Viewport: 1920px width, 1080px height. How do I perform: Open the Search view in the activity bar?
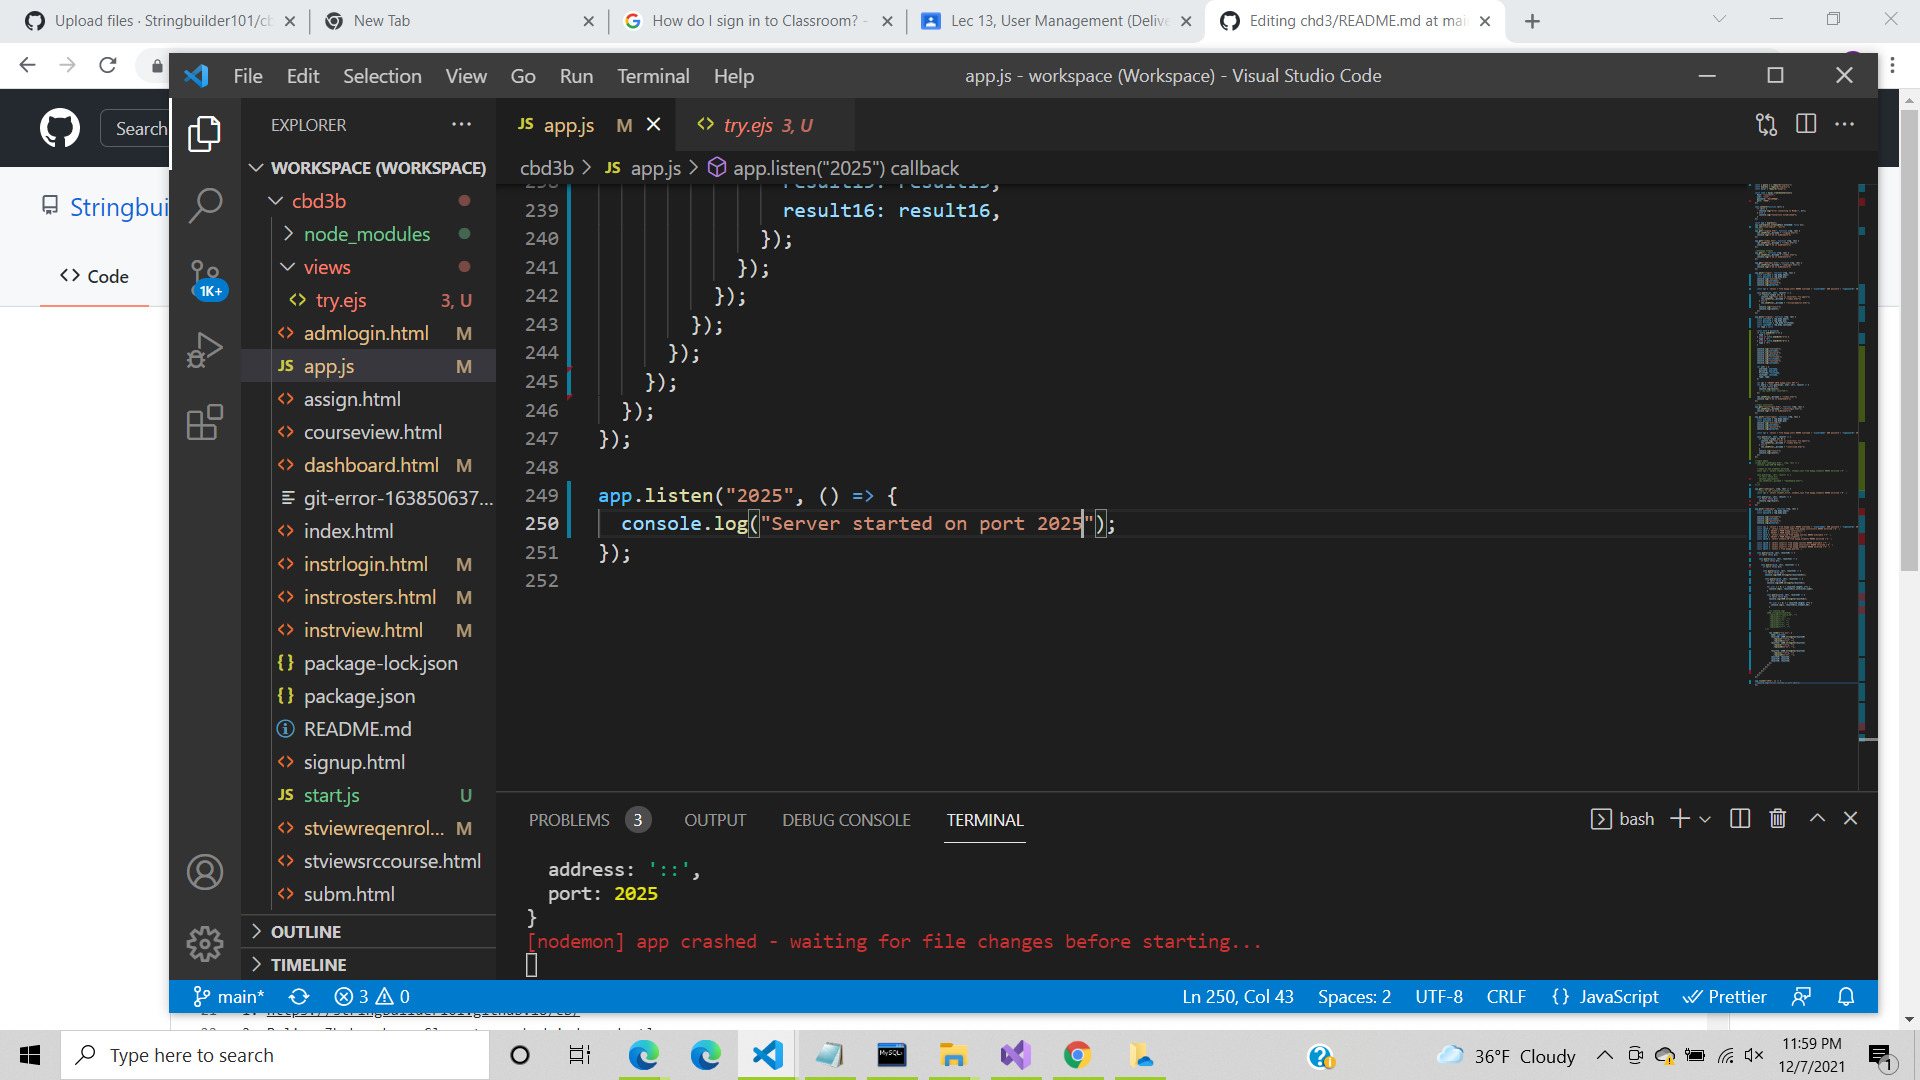pos(204,204)
